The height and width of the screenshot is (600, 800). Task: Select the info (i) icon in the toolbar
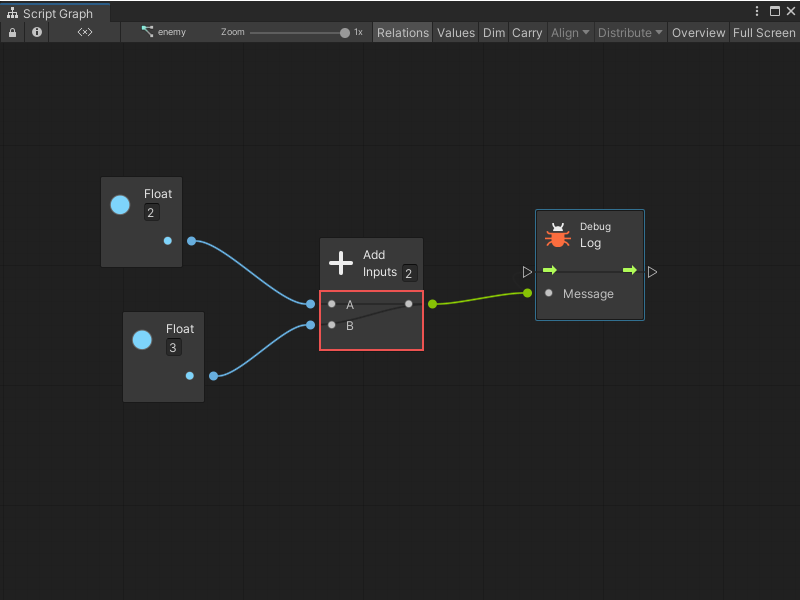point(36,32)
